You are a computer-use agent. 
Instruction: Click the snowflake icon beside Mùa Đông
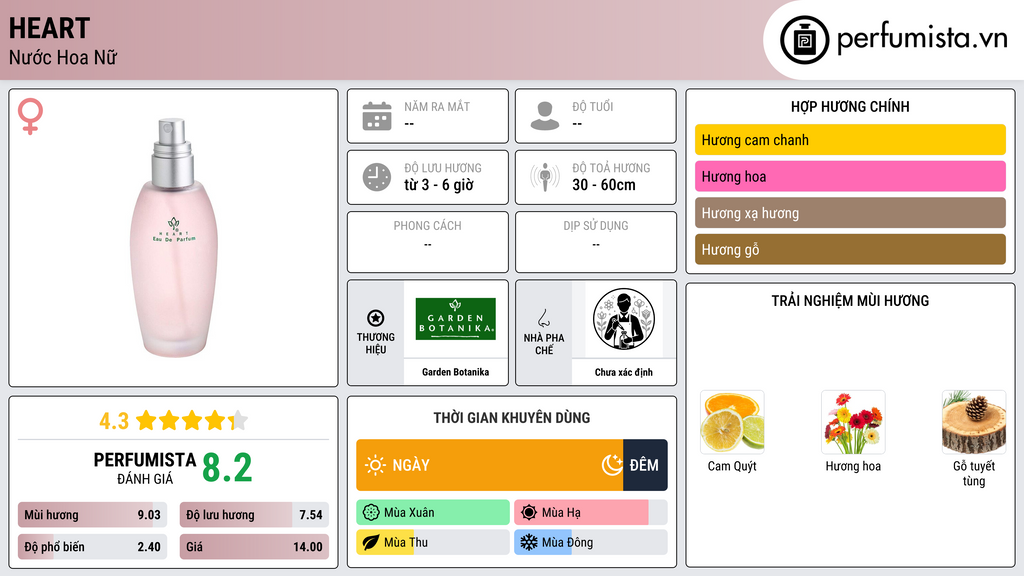(x=529, y=542)
